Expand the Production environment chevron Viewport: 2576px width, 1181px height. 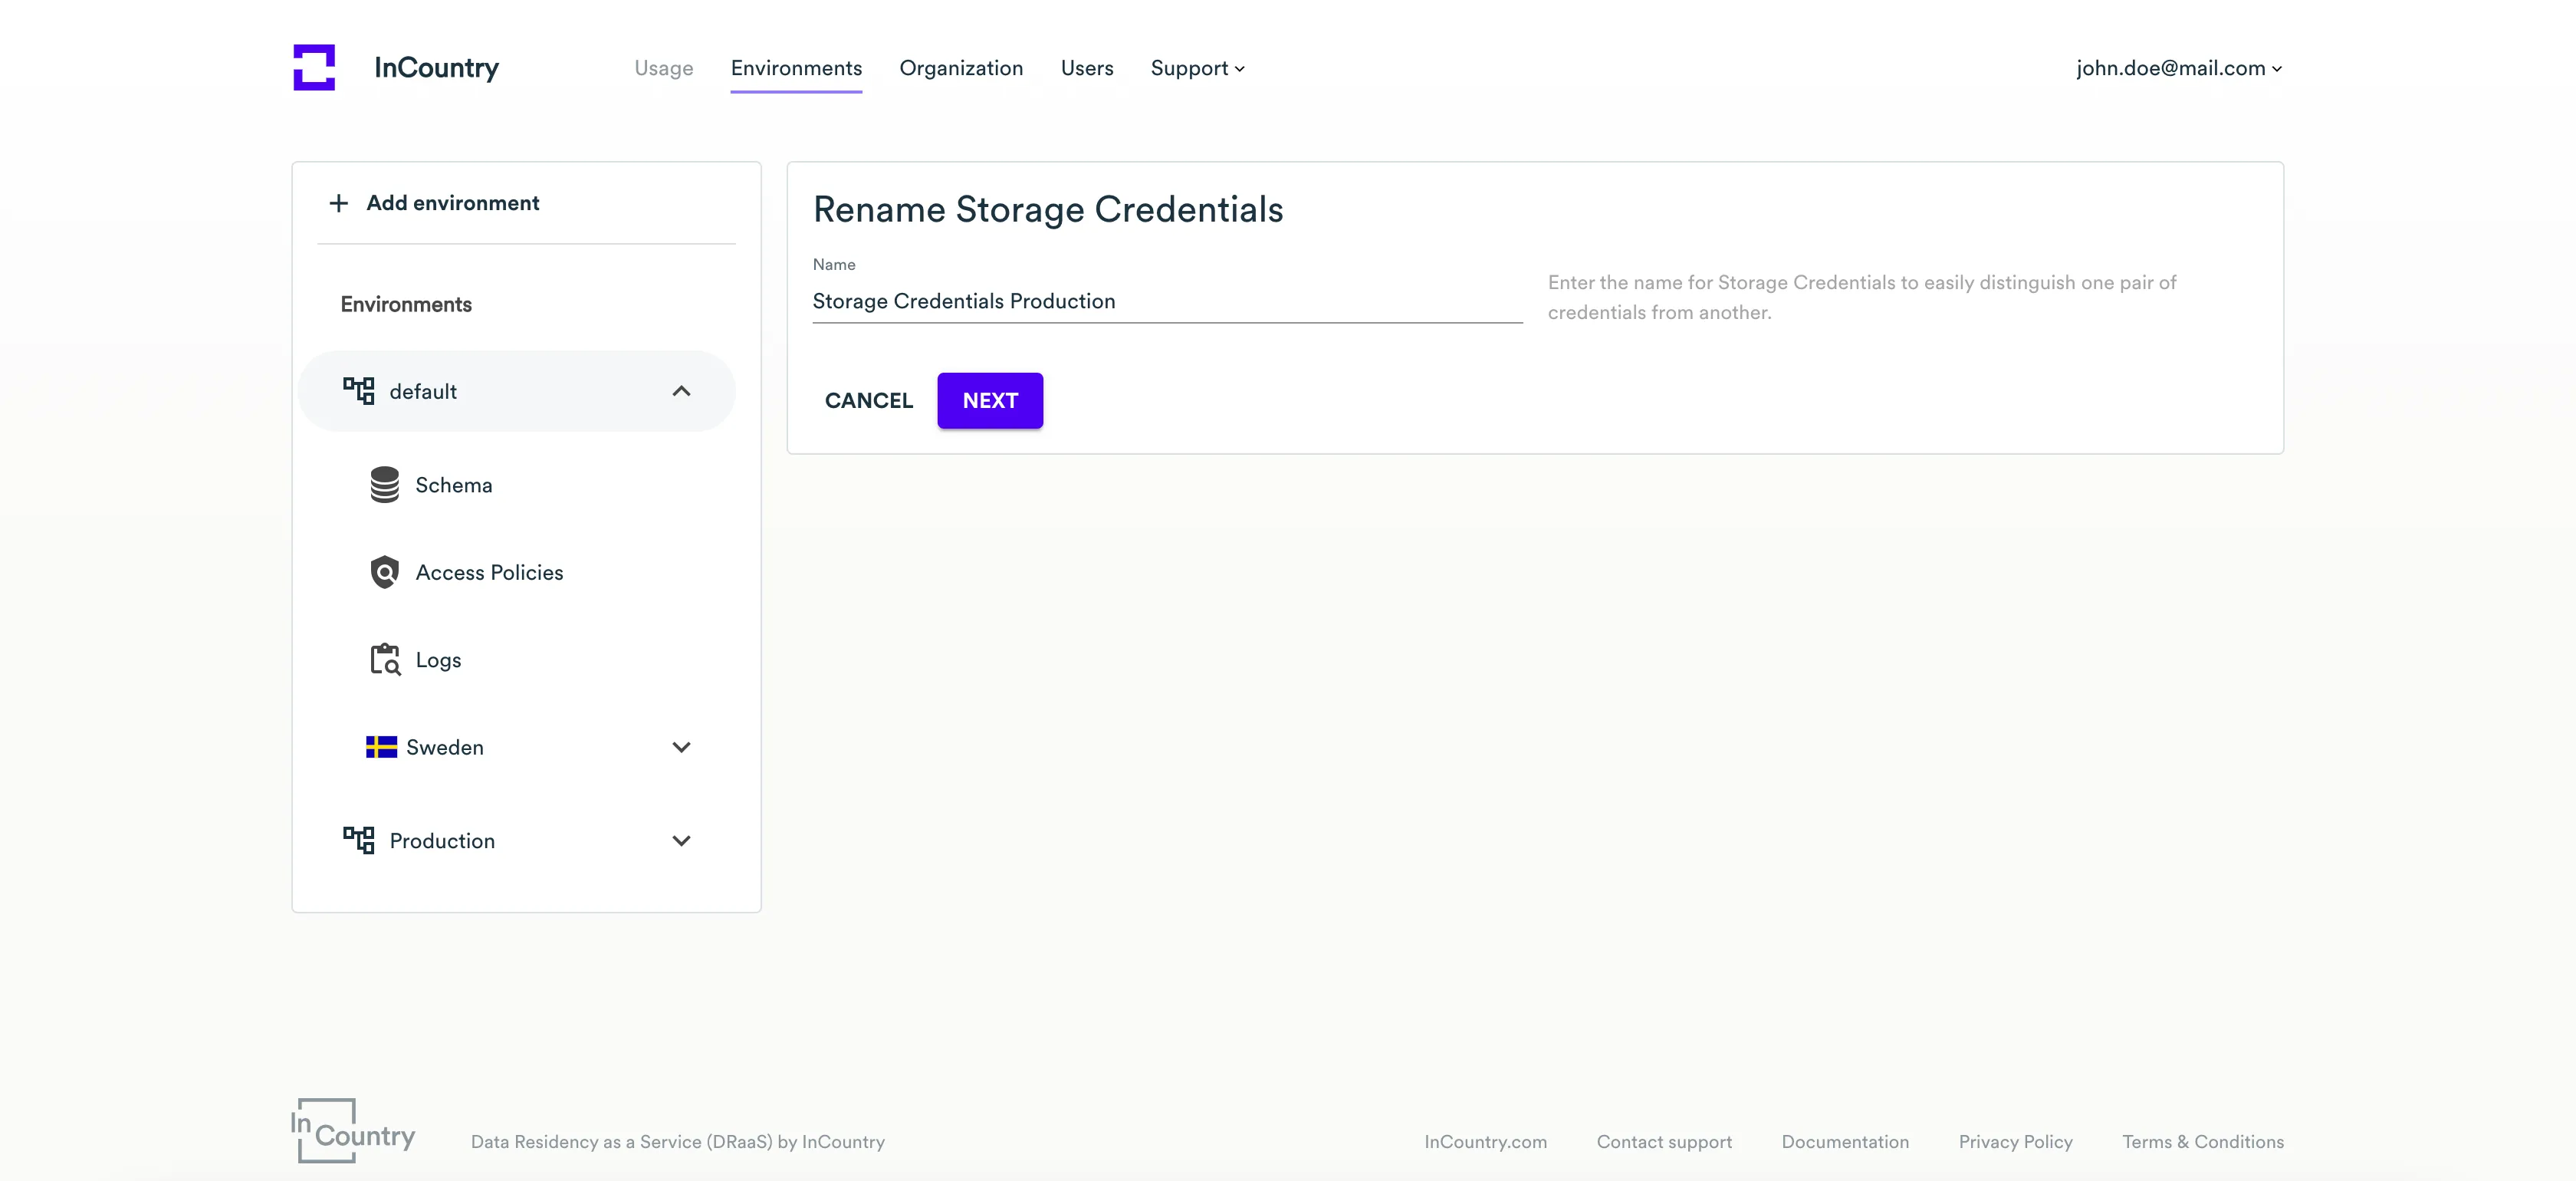tap(681, 840)
